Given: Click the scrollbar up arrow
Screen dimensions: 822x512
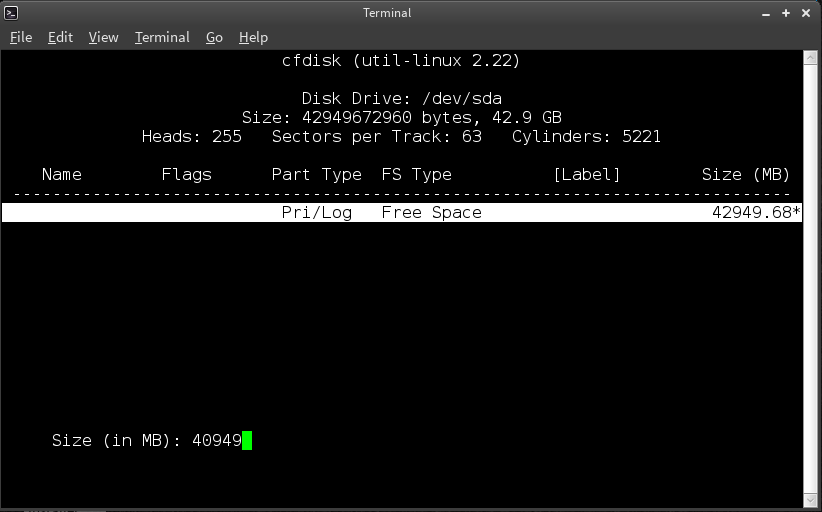Looking at the screenshot, I should (x=810, y=57).
